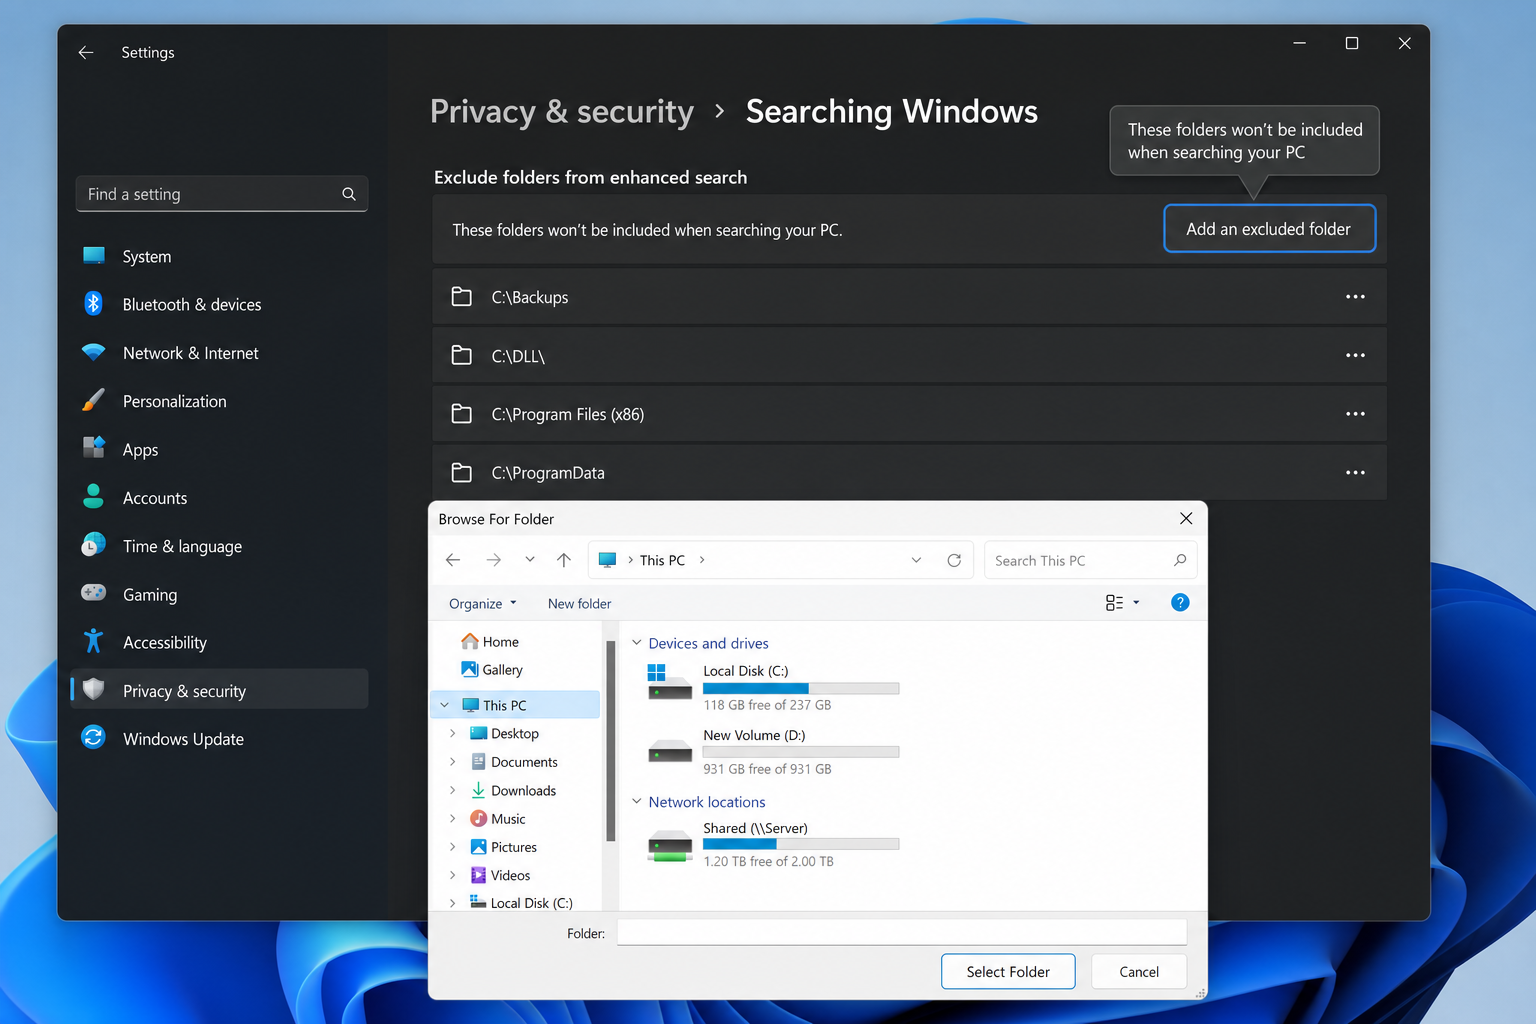Viewport: 1536px width, 1024px height.
Task: Click more options for C:\Backups
Action: (1355, 297)
